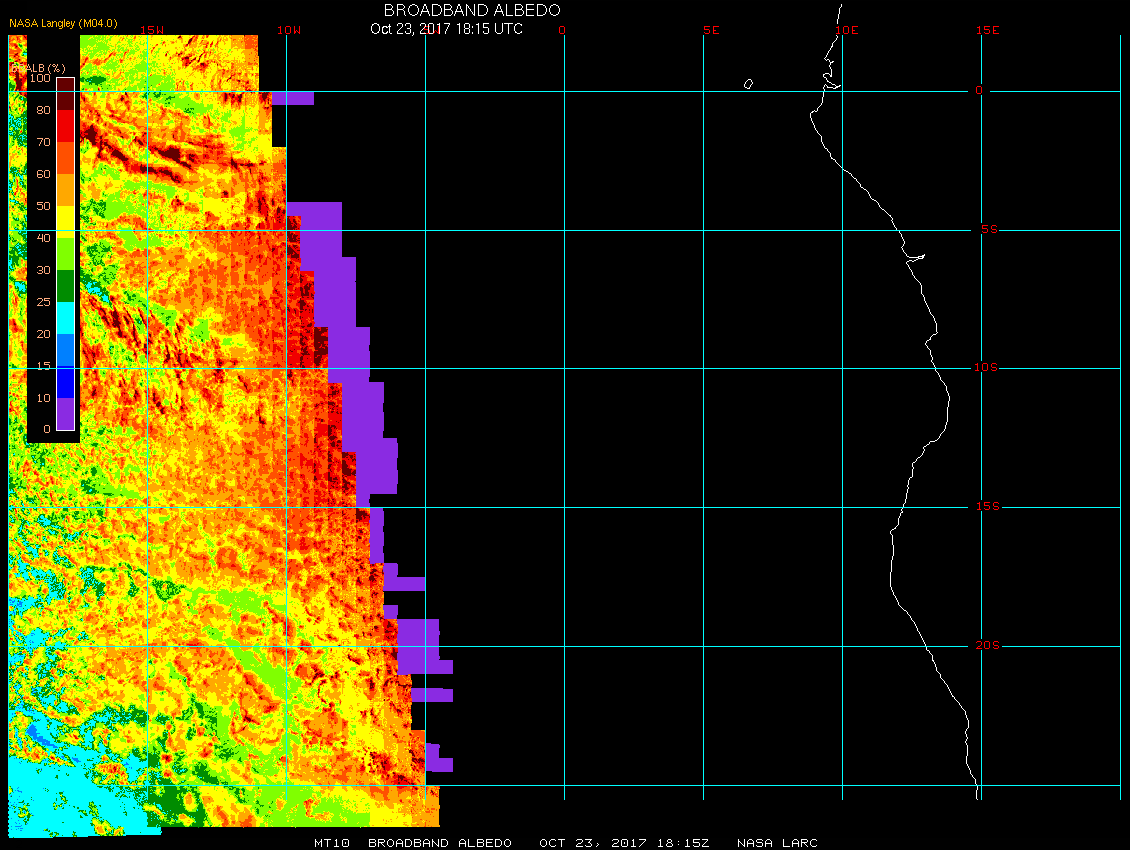Click the legend value 20

coord(44,334)
